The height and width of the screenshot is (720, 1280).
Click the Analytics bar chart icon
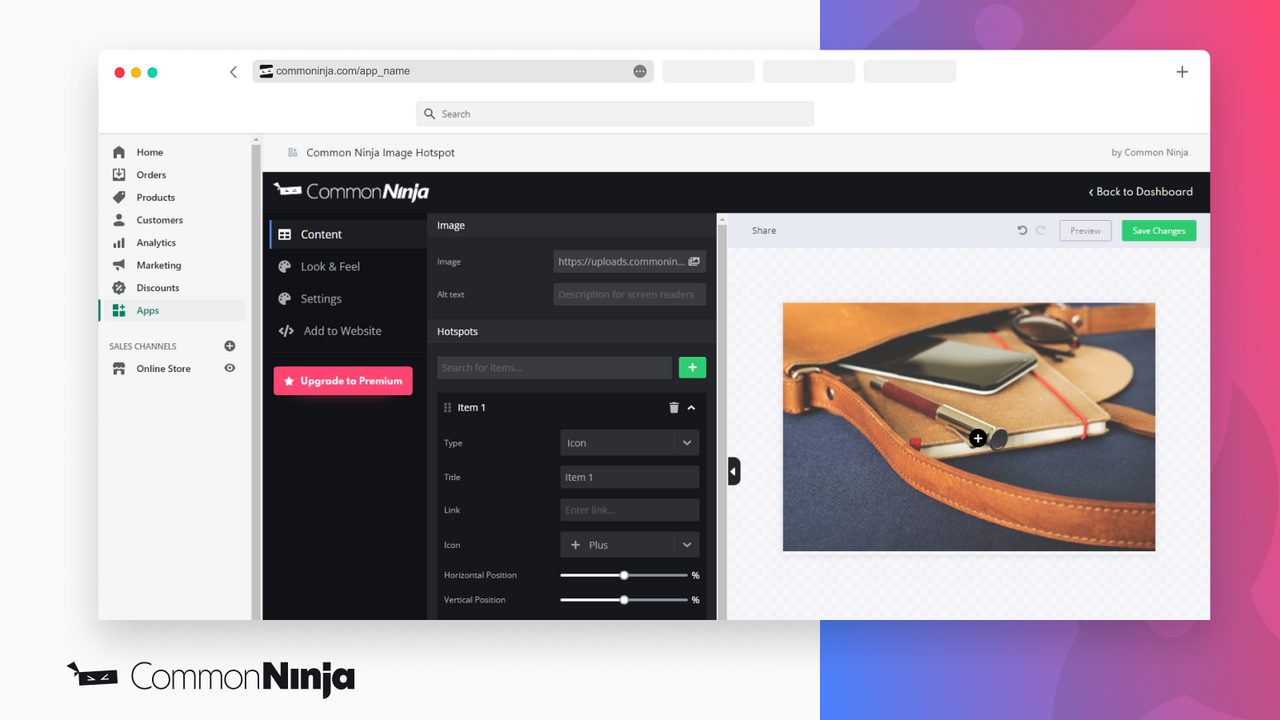click(119, 243)
